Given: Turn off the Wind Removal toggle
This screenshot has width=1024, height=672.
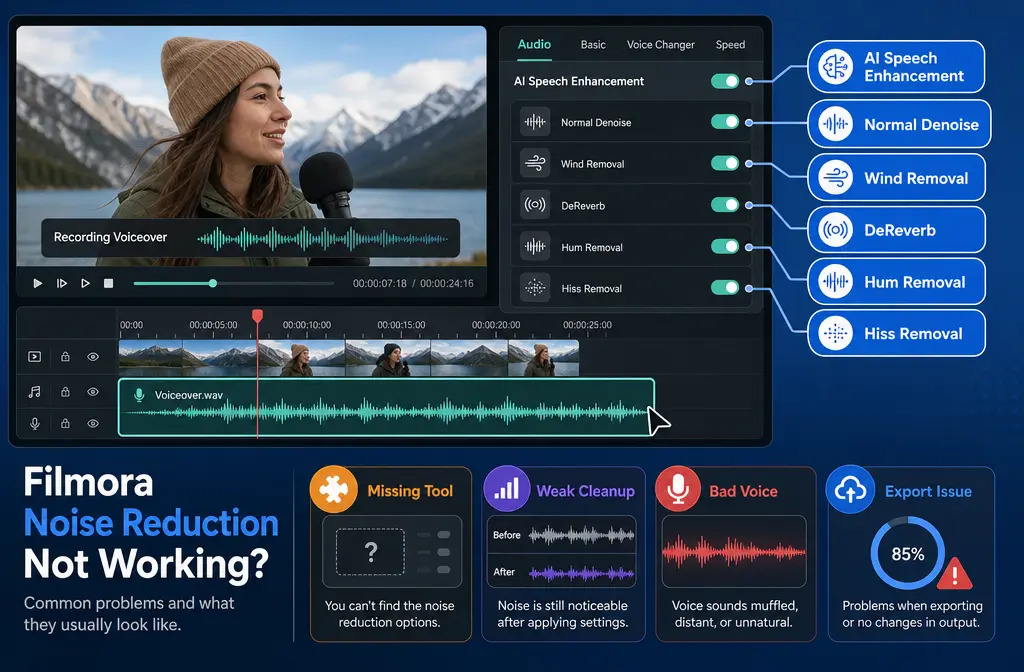Looking at the screenshot, I should pos(725,163).
